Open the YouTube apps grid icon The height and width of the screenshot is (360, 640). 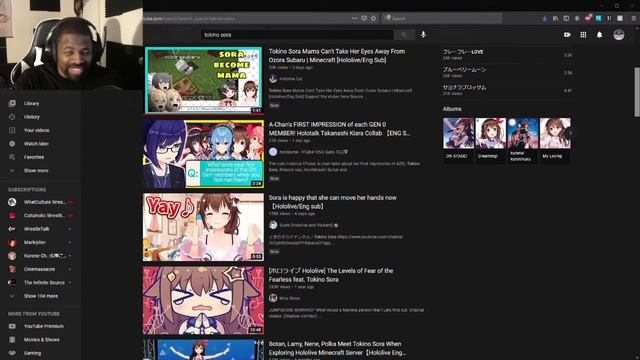point(583,35)
